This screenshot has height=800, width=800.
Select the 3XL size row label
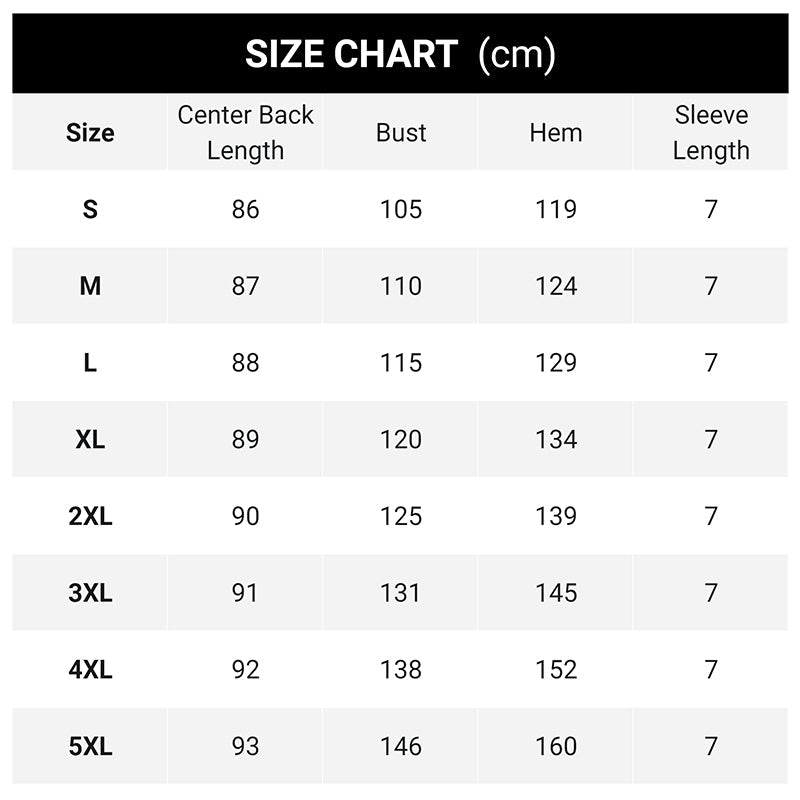tap(90, 593)
